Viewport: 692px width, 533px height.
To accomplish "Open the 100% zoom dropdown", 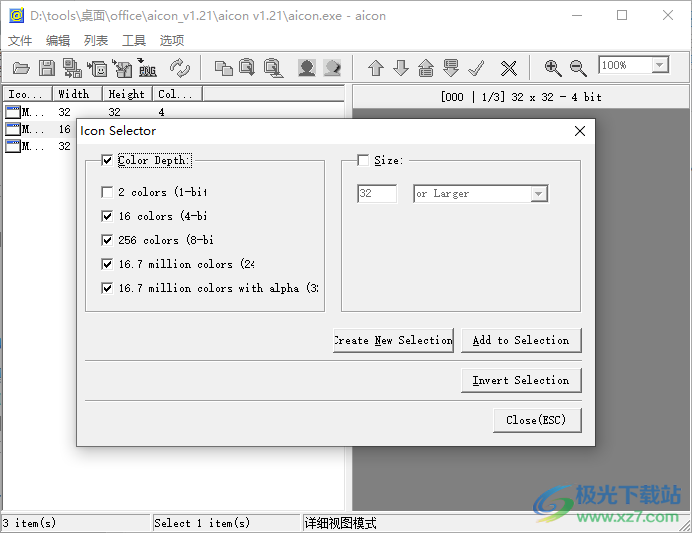I will pyautogui.click(x=660, y=65).
